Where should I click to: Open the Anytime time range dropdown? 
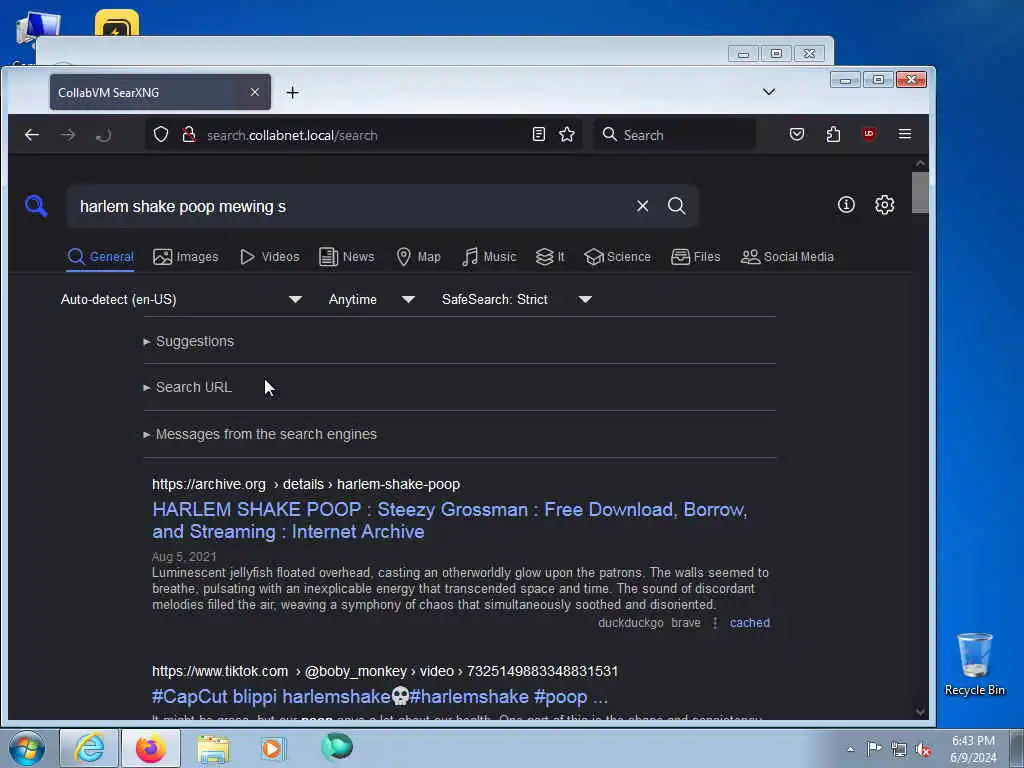click(372, 299)
